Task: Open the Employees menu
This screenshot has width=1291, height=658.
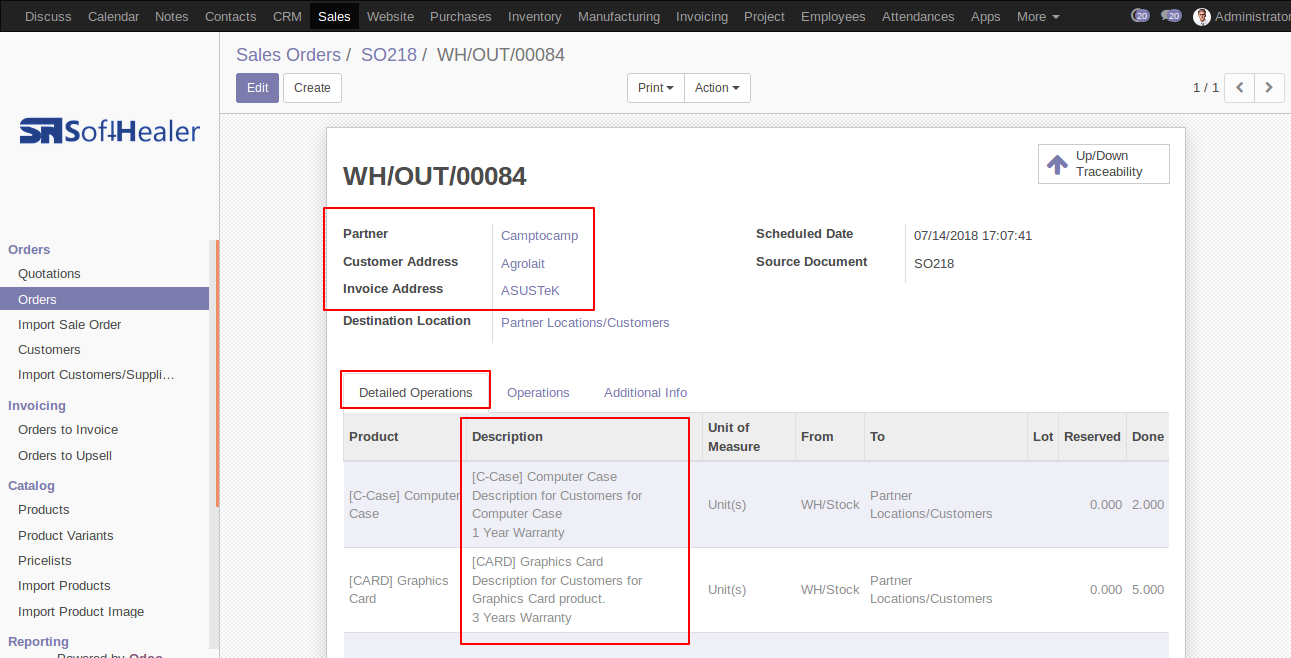Action: 833,16
